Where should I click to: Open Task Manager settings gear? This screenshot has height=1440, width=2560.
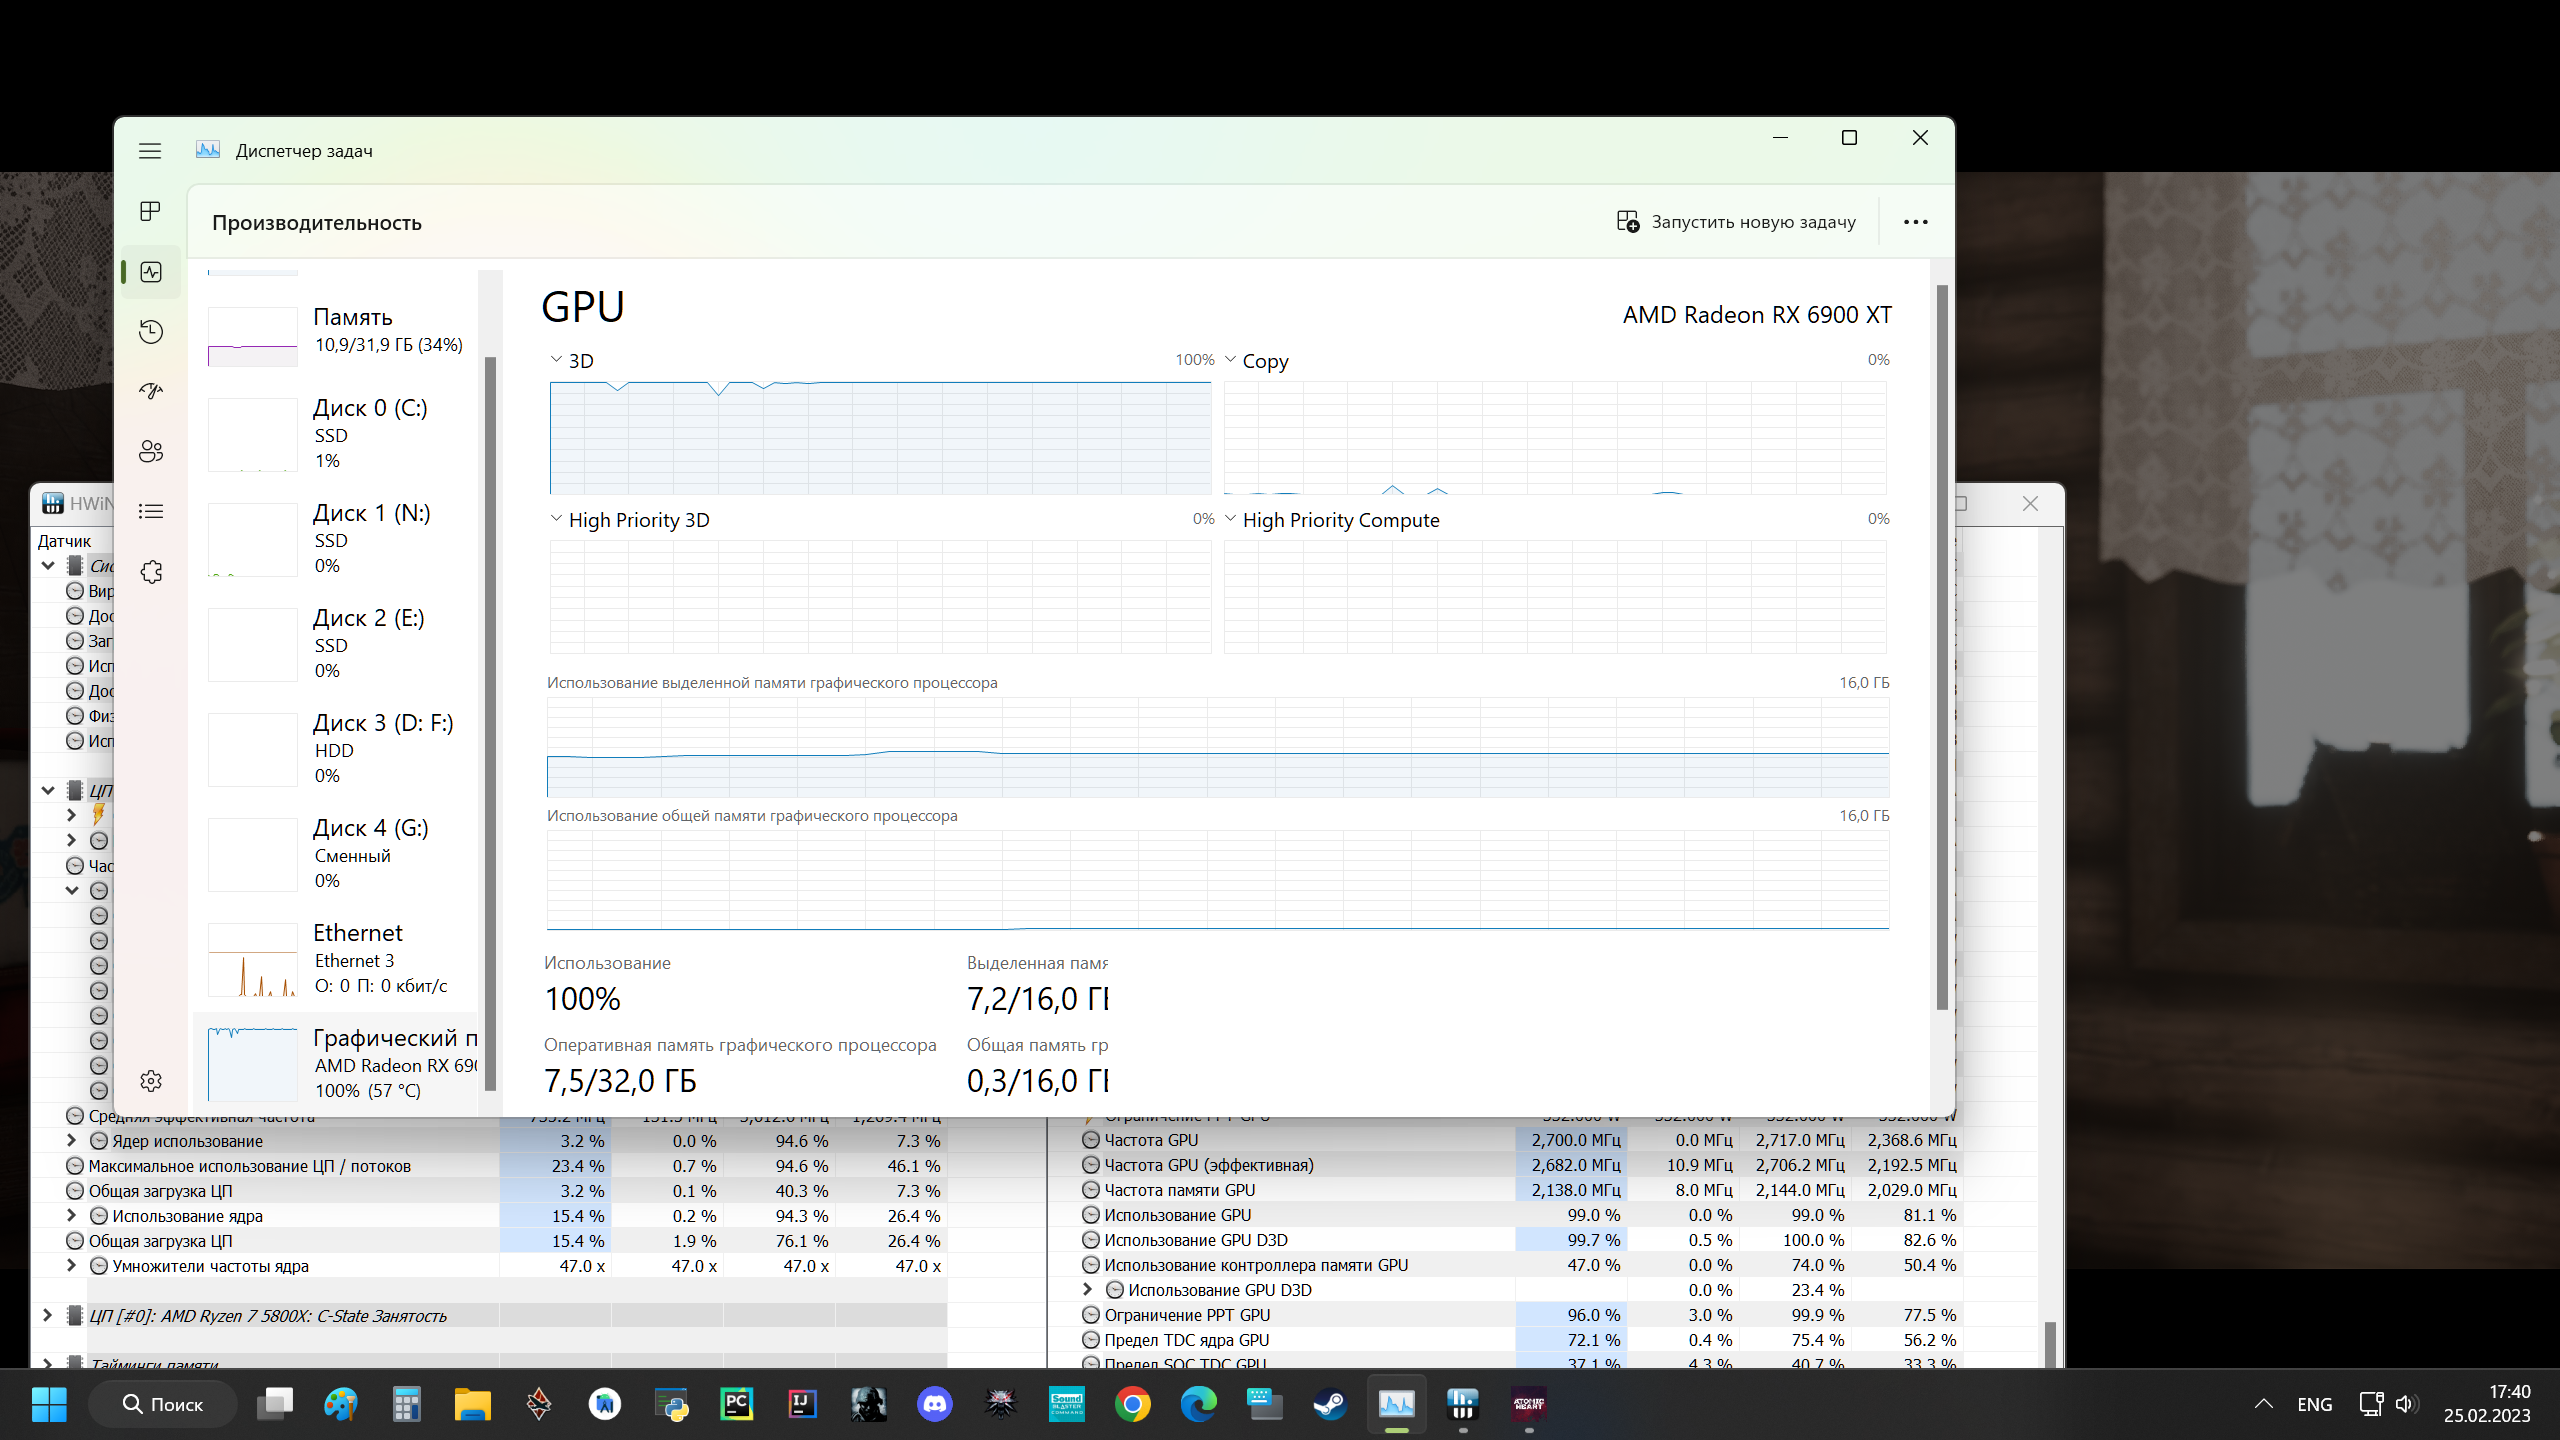point(150,1081)
